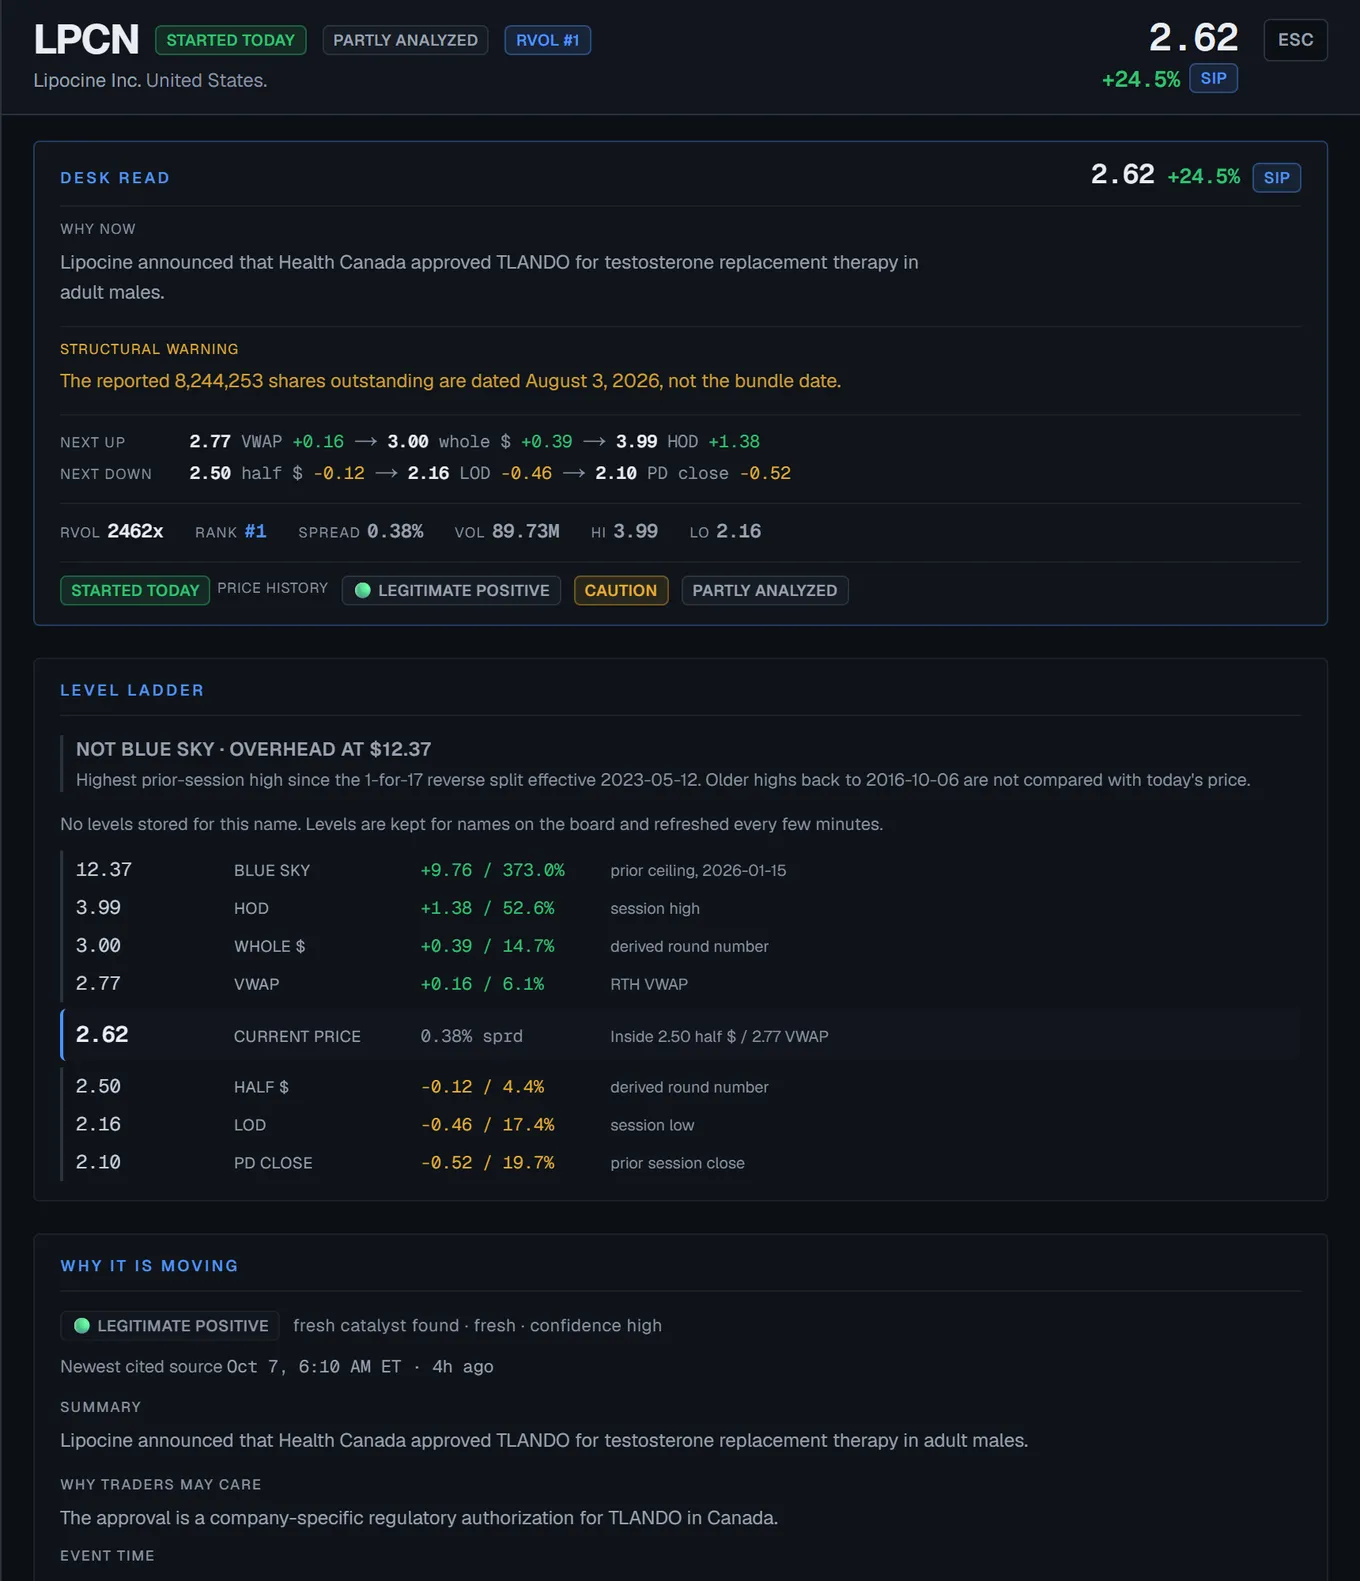
Task: Click the PRICE HISTORY label
Action: coord(273,588)
